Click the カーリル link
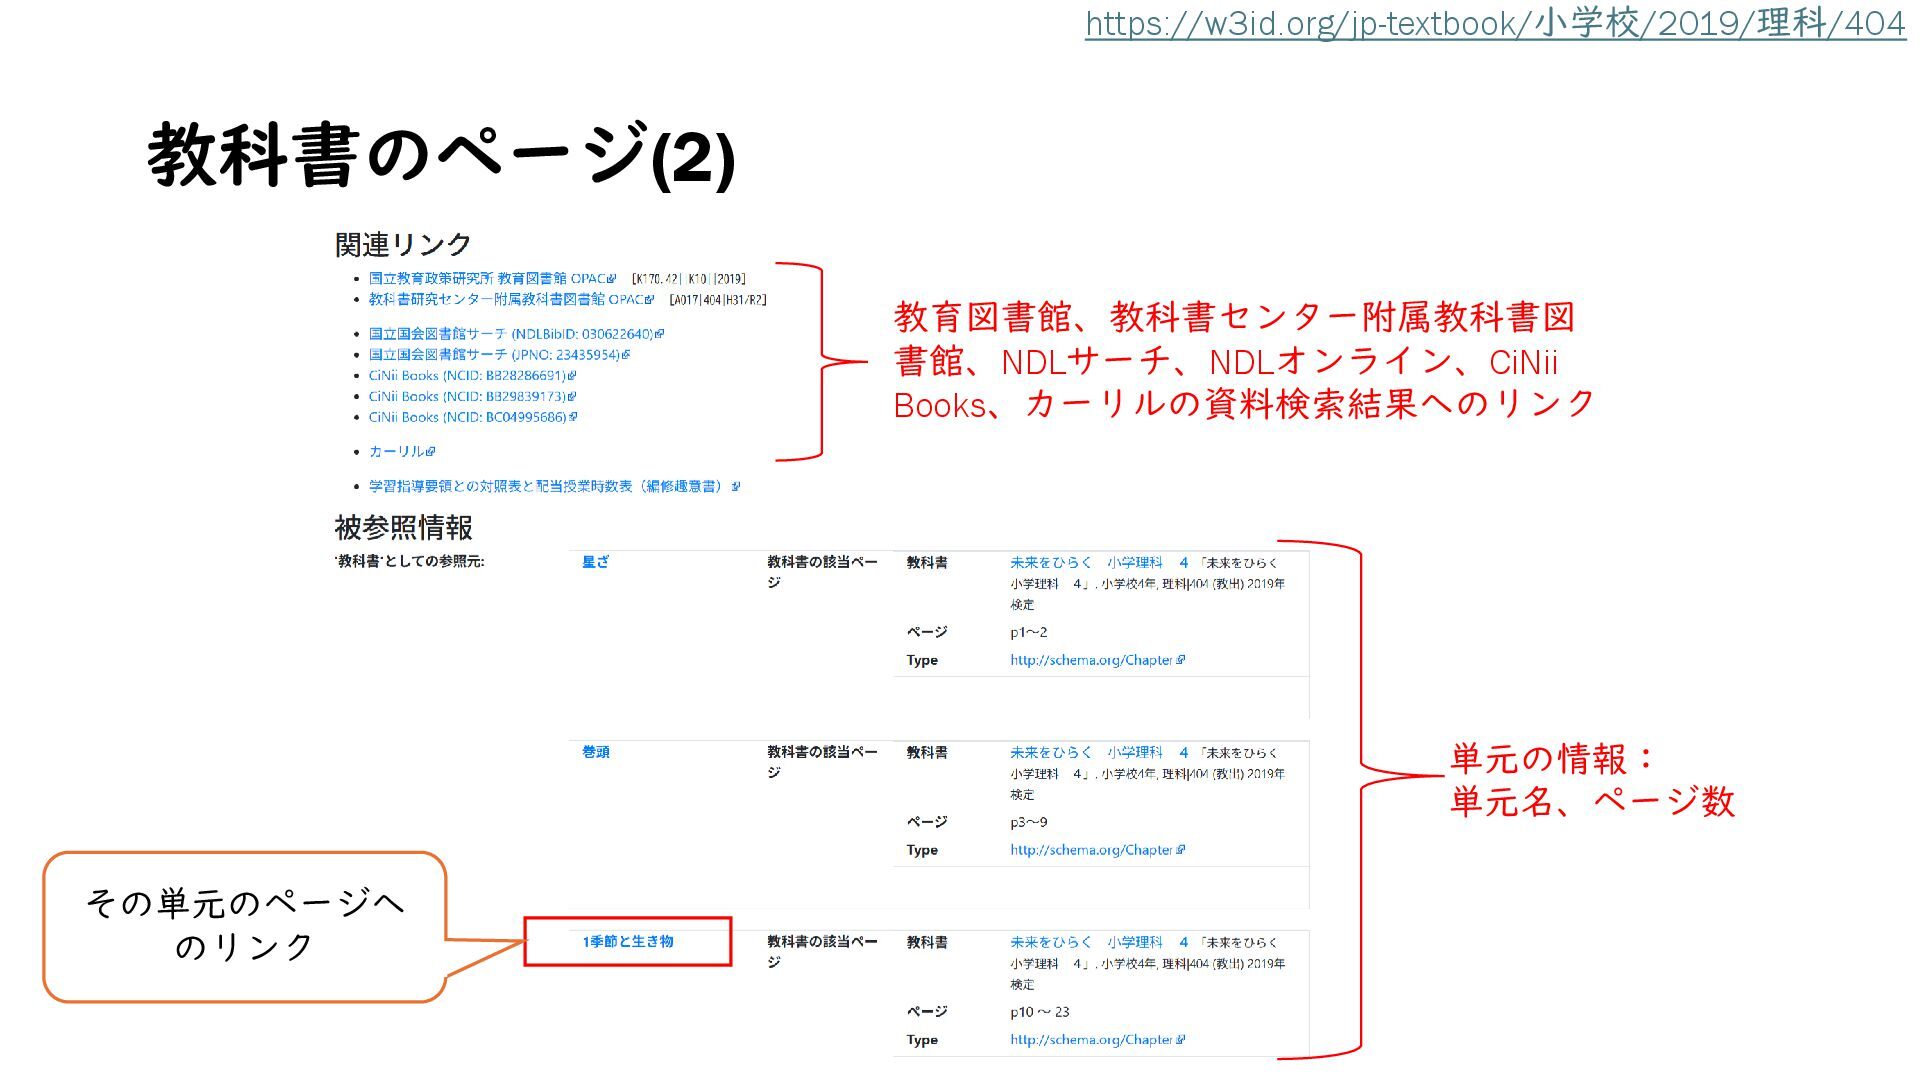This screenshot has width=1920, height=1080. 396,452
